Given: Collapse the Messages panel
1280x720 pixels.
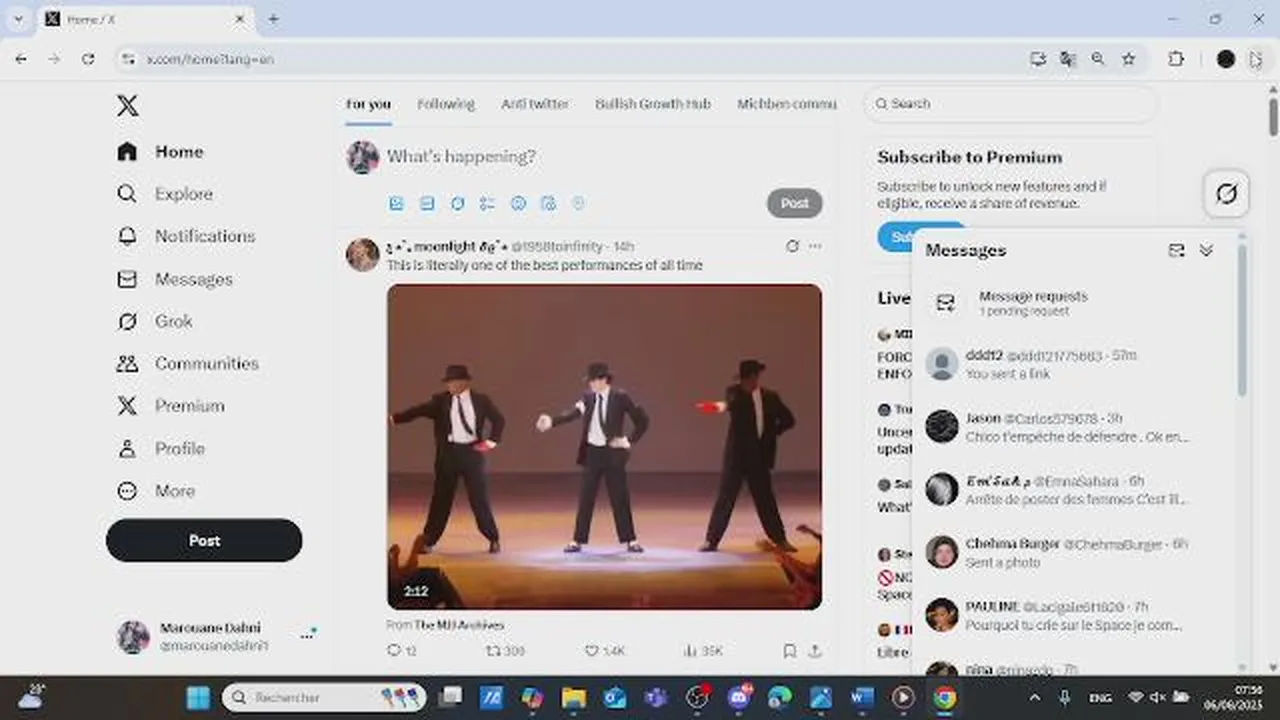Looking at the screenshot, I should click(1206, 250).
